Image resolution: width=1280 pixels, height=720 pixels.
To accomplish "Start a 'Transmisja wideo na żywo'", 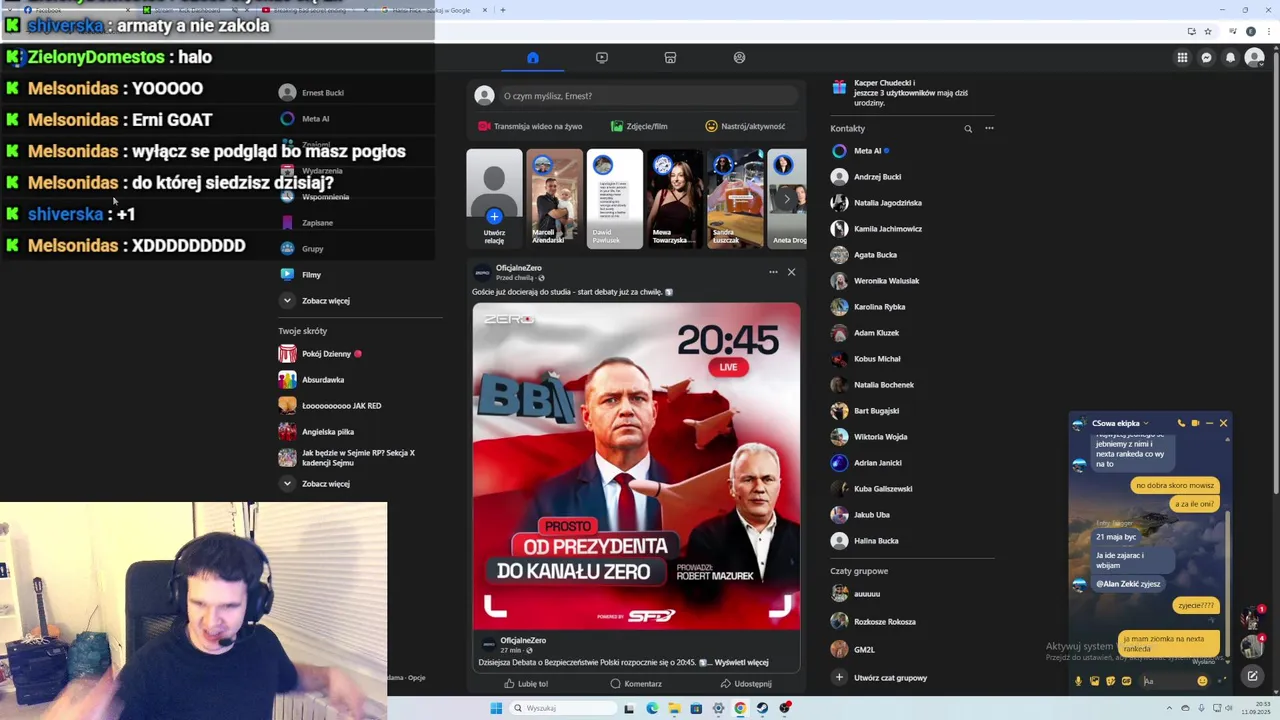I will pos(530,126).
